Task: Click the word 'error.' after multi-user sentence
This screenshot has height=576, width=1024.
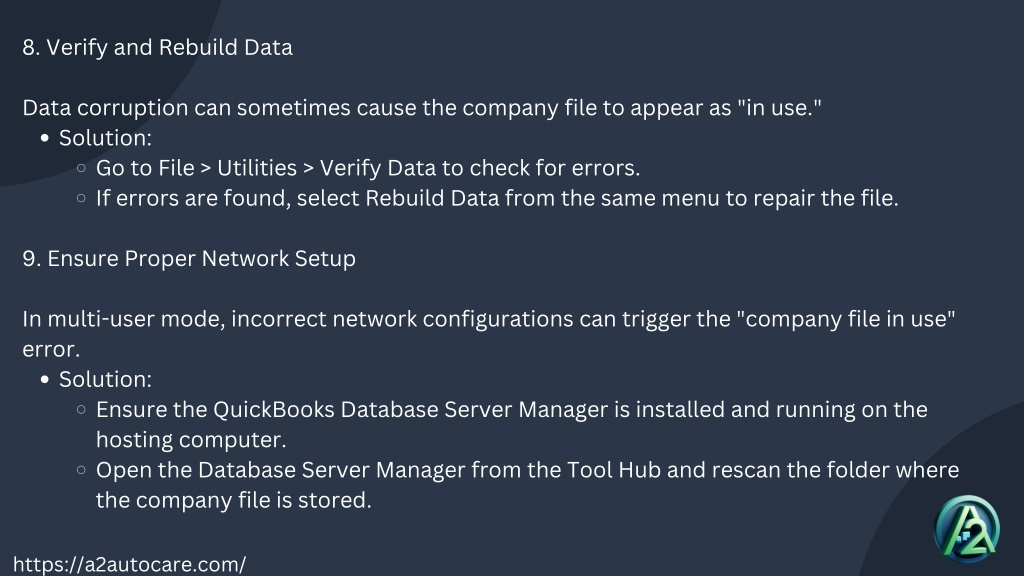Action: 51,350
